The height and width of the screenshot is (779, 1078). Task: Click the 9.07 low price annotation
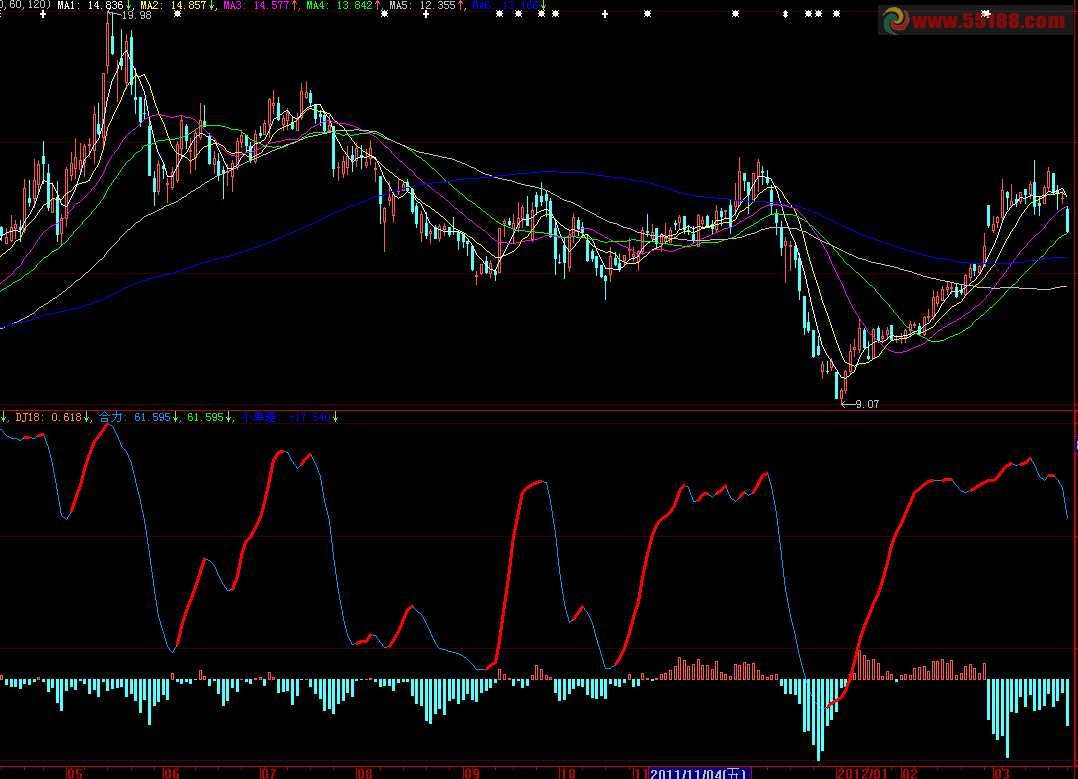[867, 404]
